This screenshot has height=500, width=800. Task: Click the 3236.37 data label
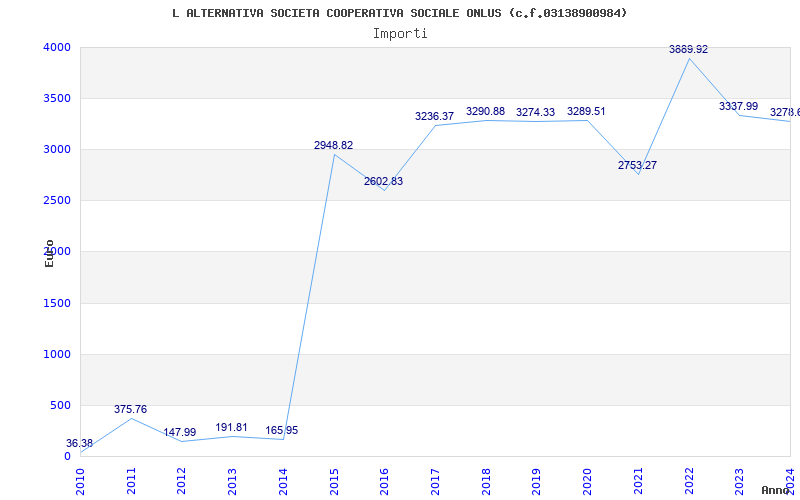click(434, 116)
